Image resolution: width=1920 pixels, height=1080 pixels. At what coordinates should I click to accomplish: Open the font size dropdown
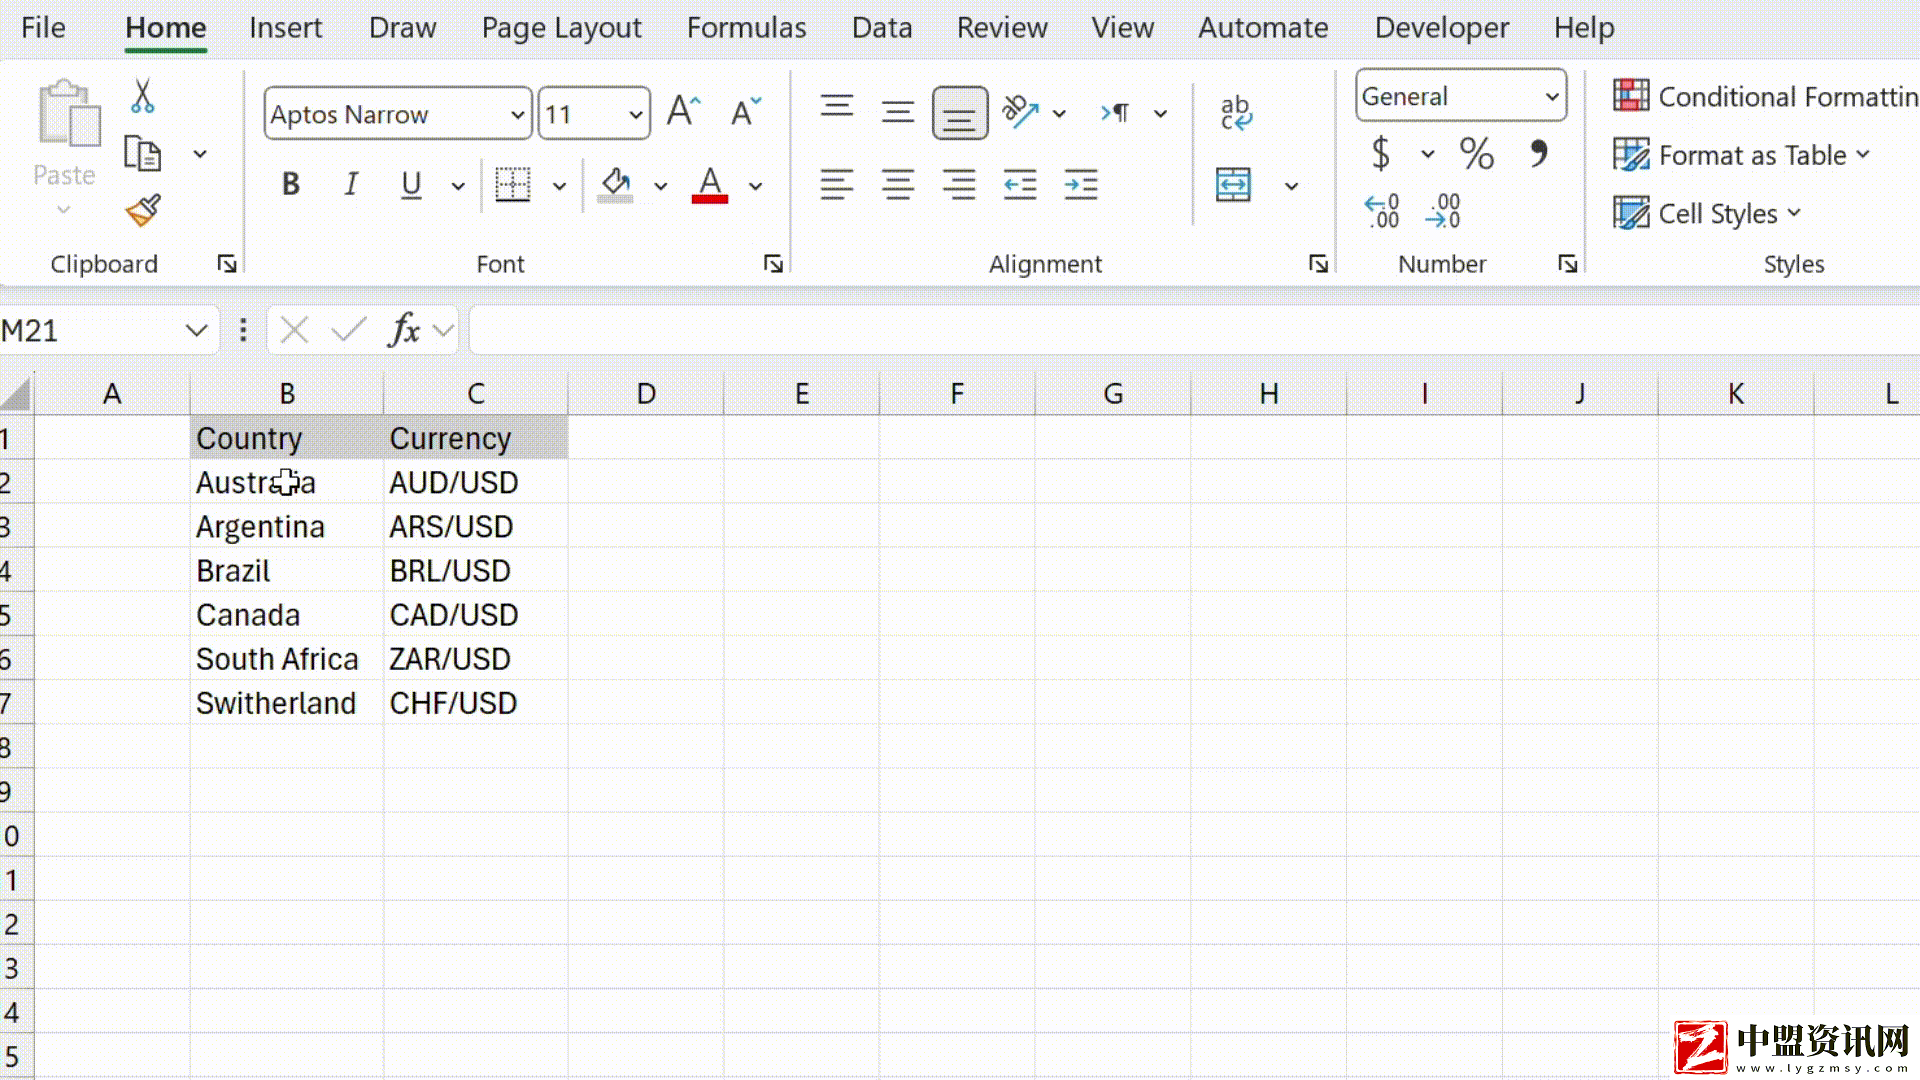point(635,114)
